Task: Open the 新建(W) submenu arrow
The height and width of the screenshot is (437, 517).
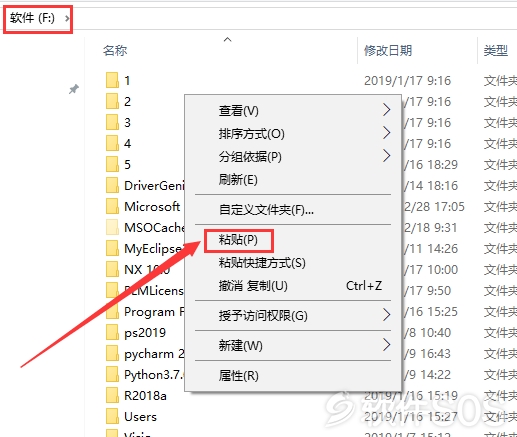Action: click(x=386, y=345)
